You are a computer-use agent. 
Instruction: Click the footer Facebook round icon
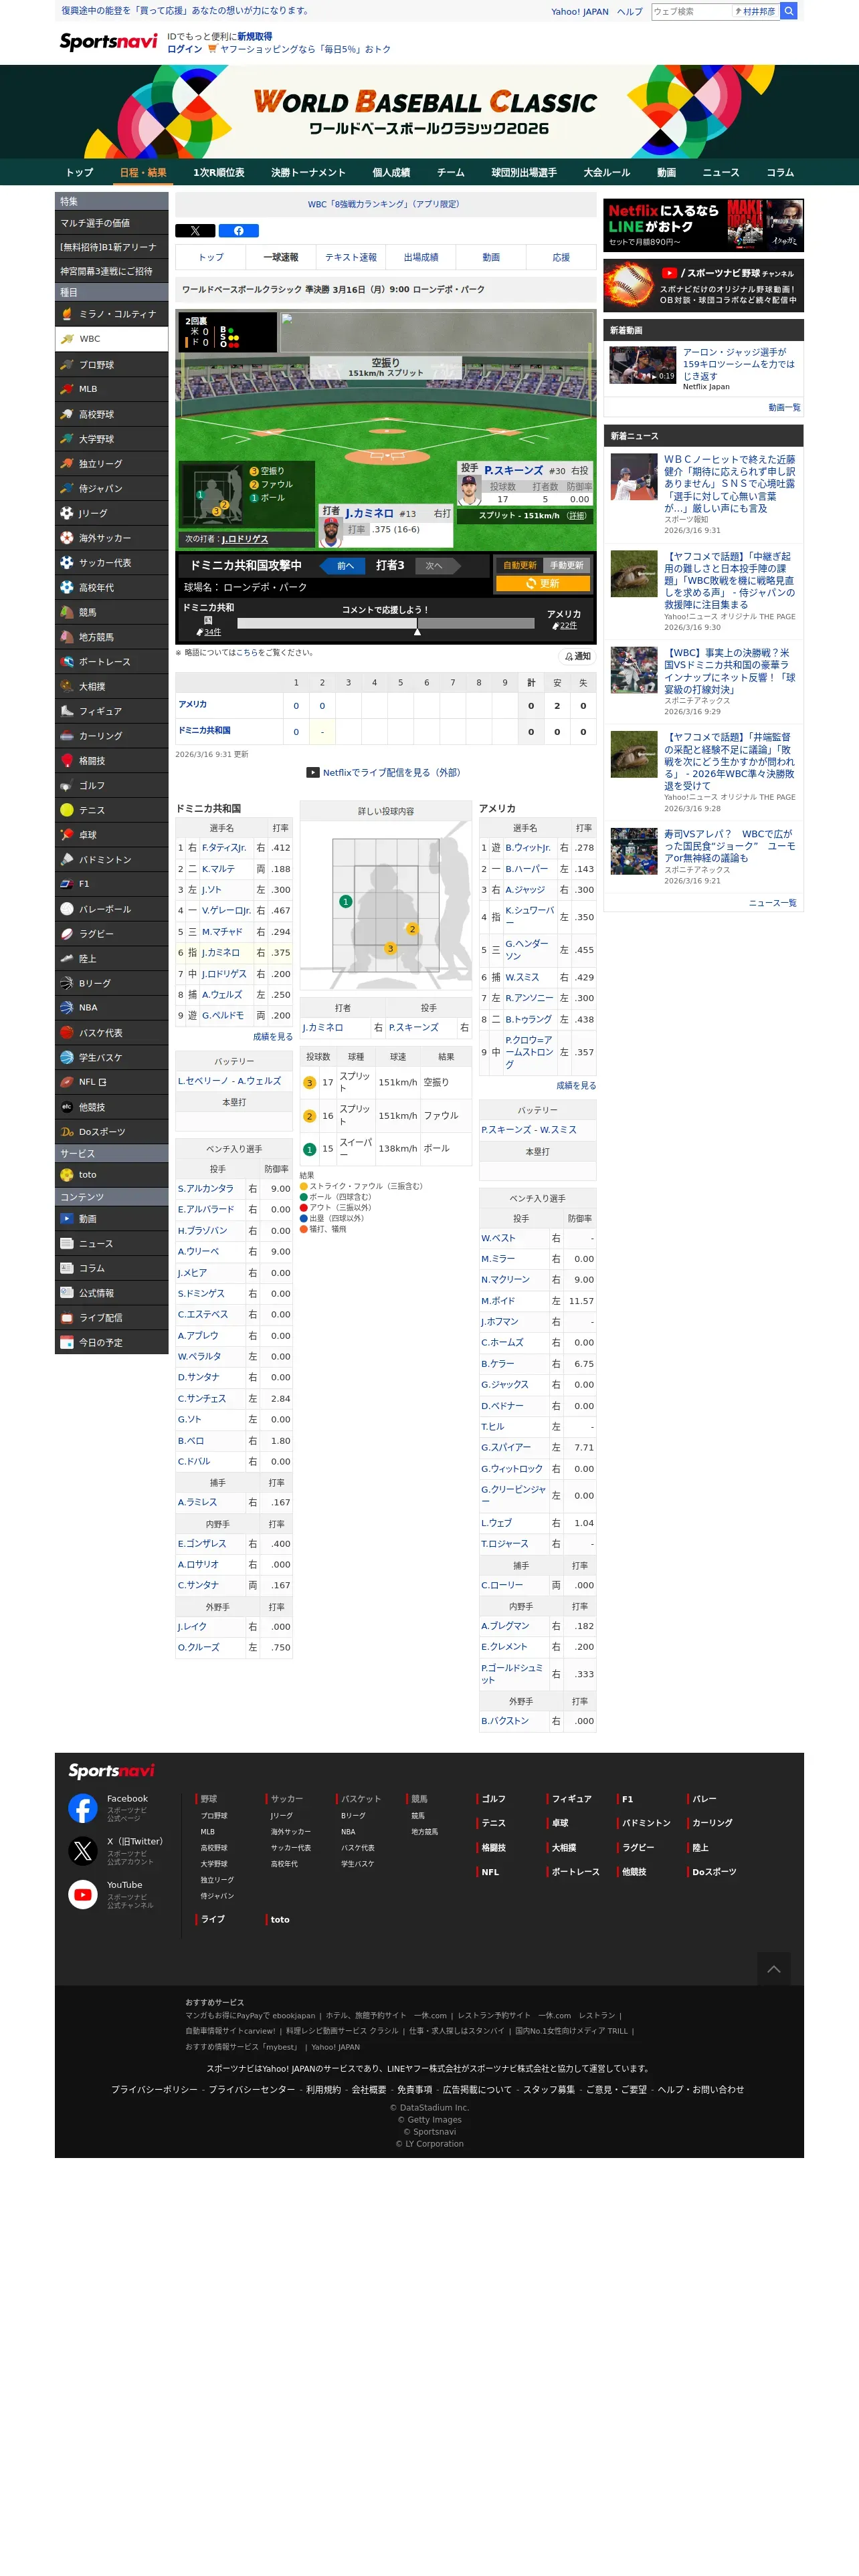(x=83, y=1808)
